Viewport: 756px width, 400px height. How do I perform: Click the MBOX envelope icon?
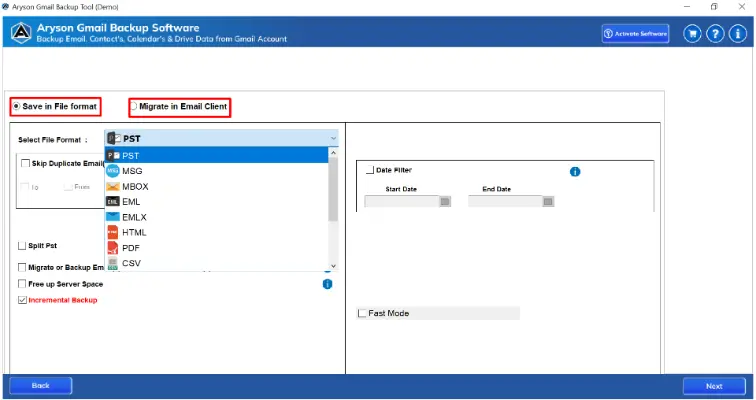click(113, 186)
